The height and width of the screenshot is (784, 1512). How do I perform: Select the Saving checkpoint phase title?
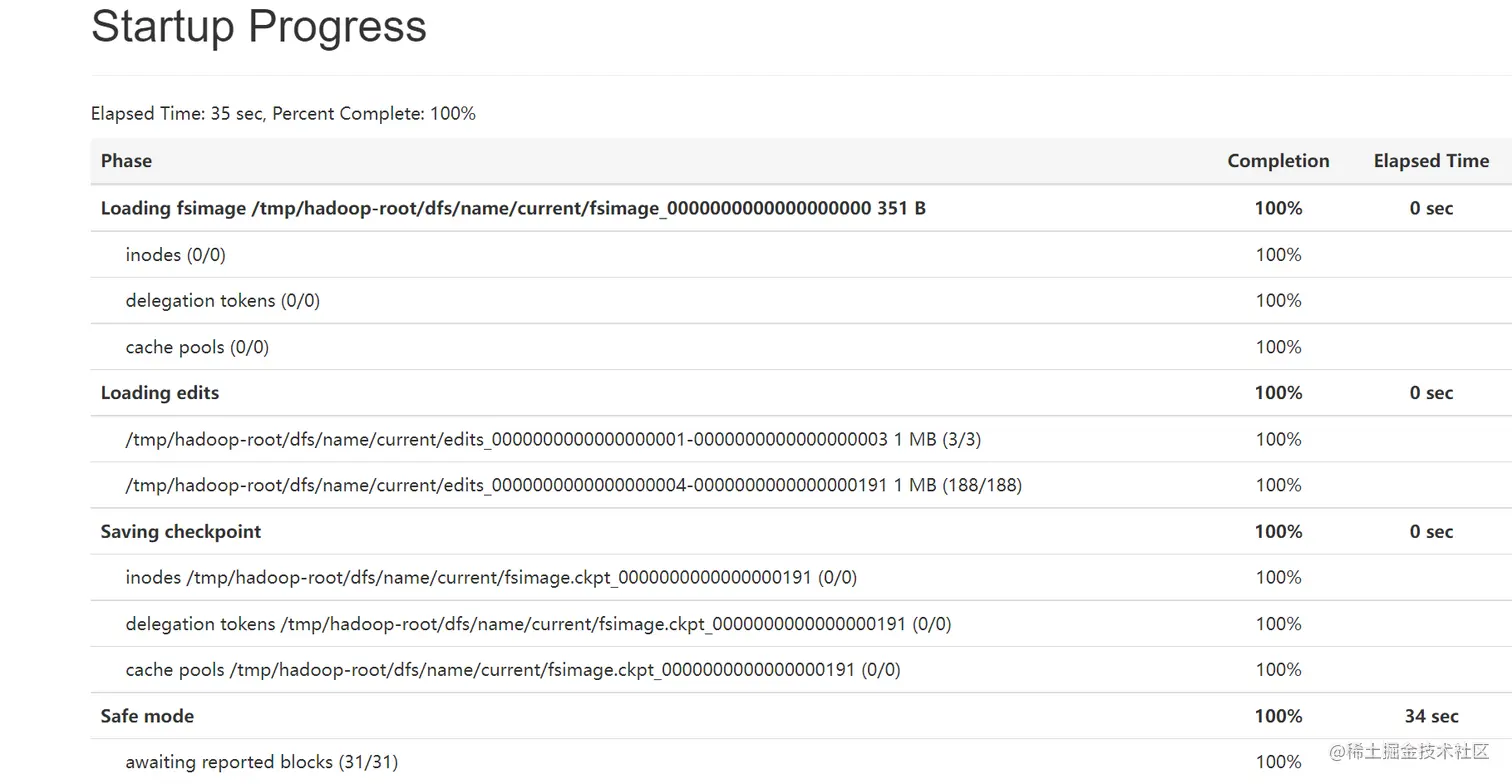coord(181,532)
